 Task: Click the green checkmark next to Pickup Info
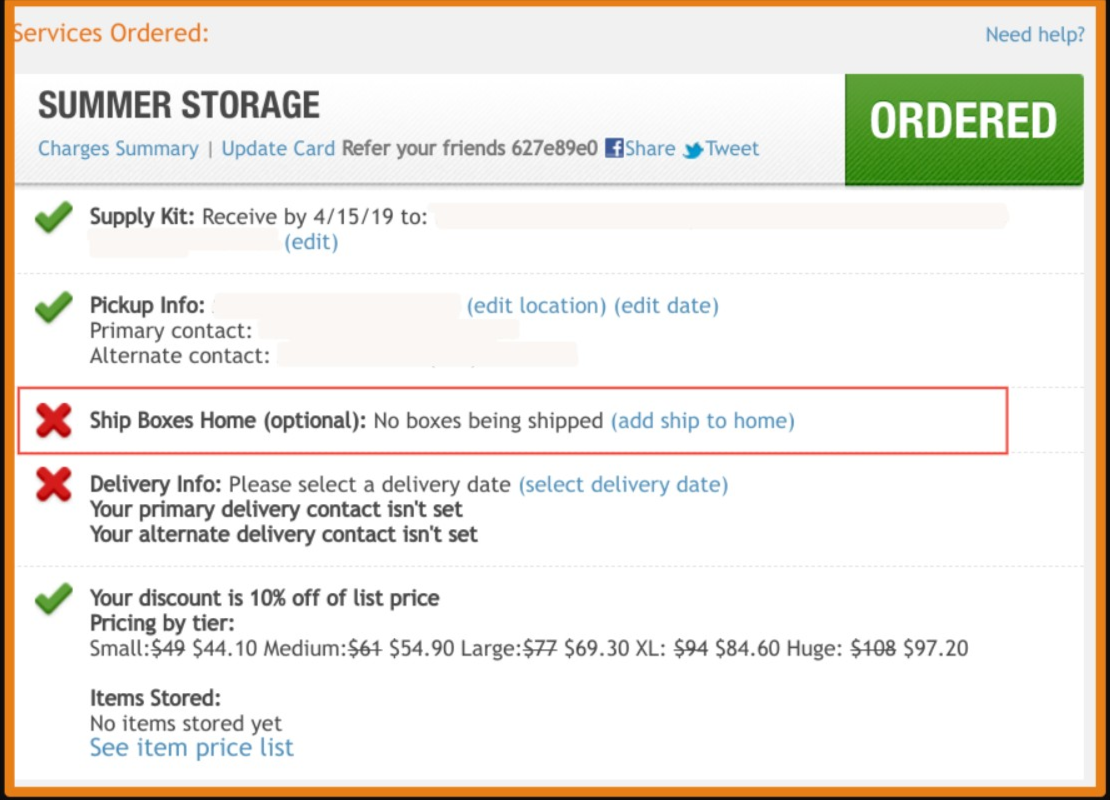(x=54, y=307)
